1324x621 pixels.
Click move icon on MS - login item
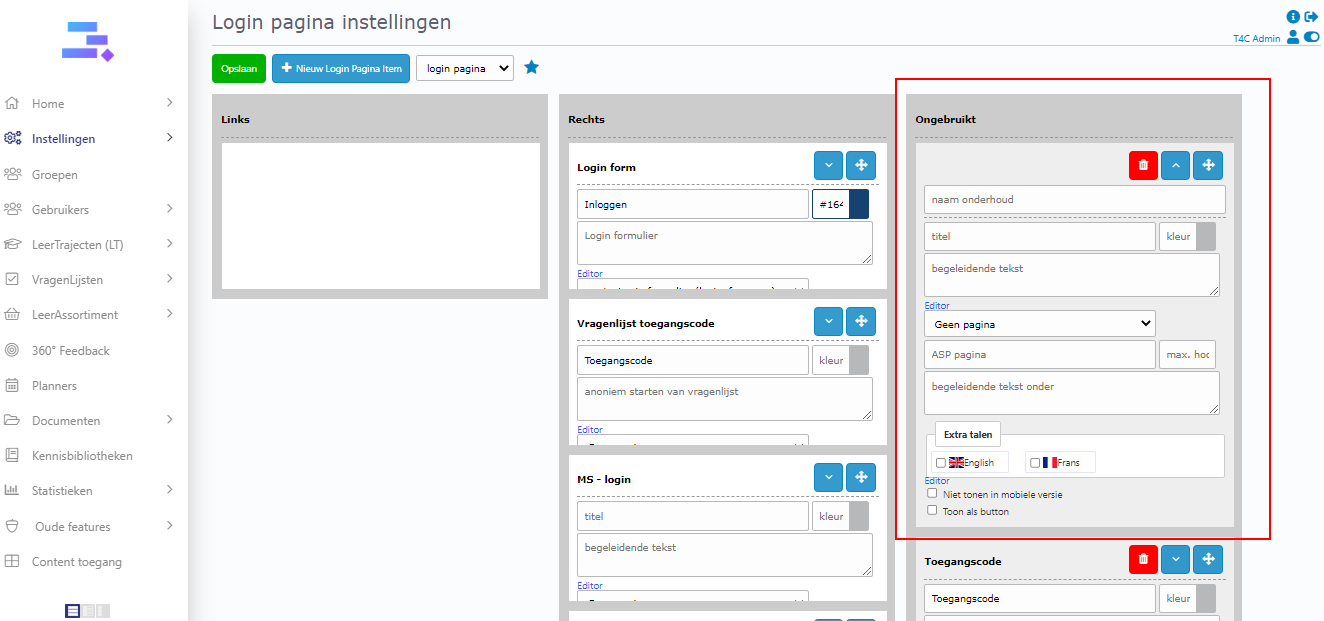(x=860, y=478)
